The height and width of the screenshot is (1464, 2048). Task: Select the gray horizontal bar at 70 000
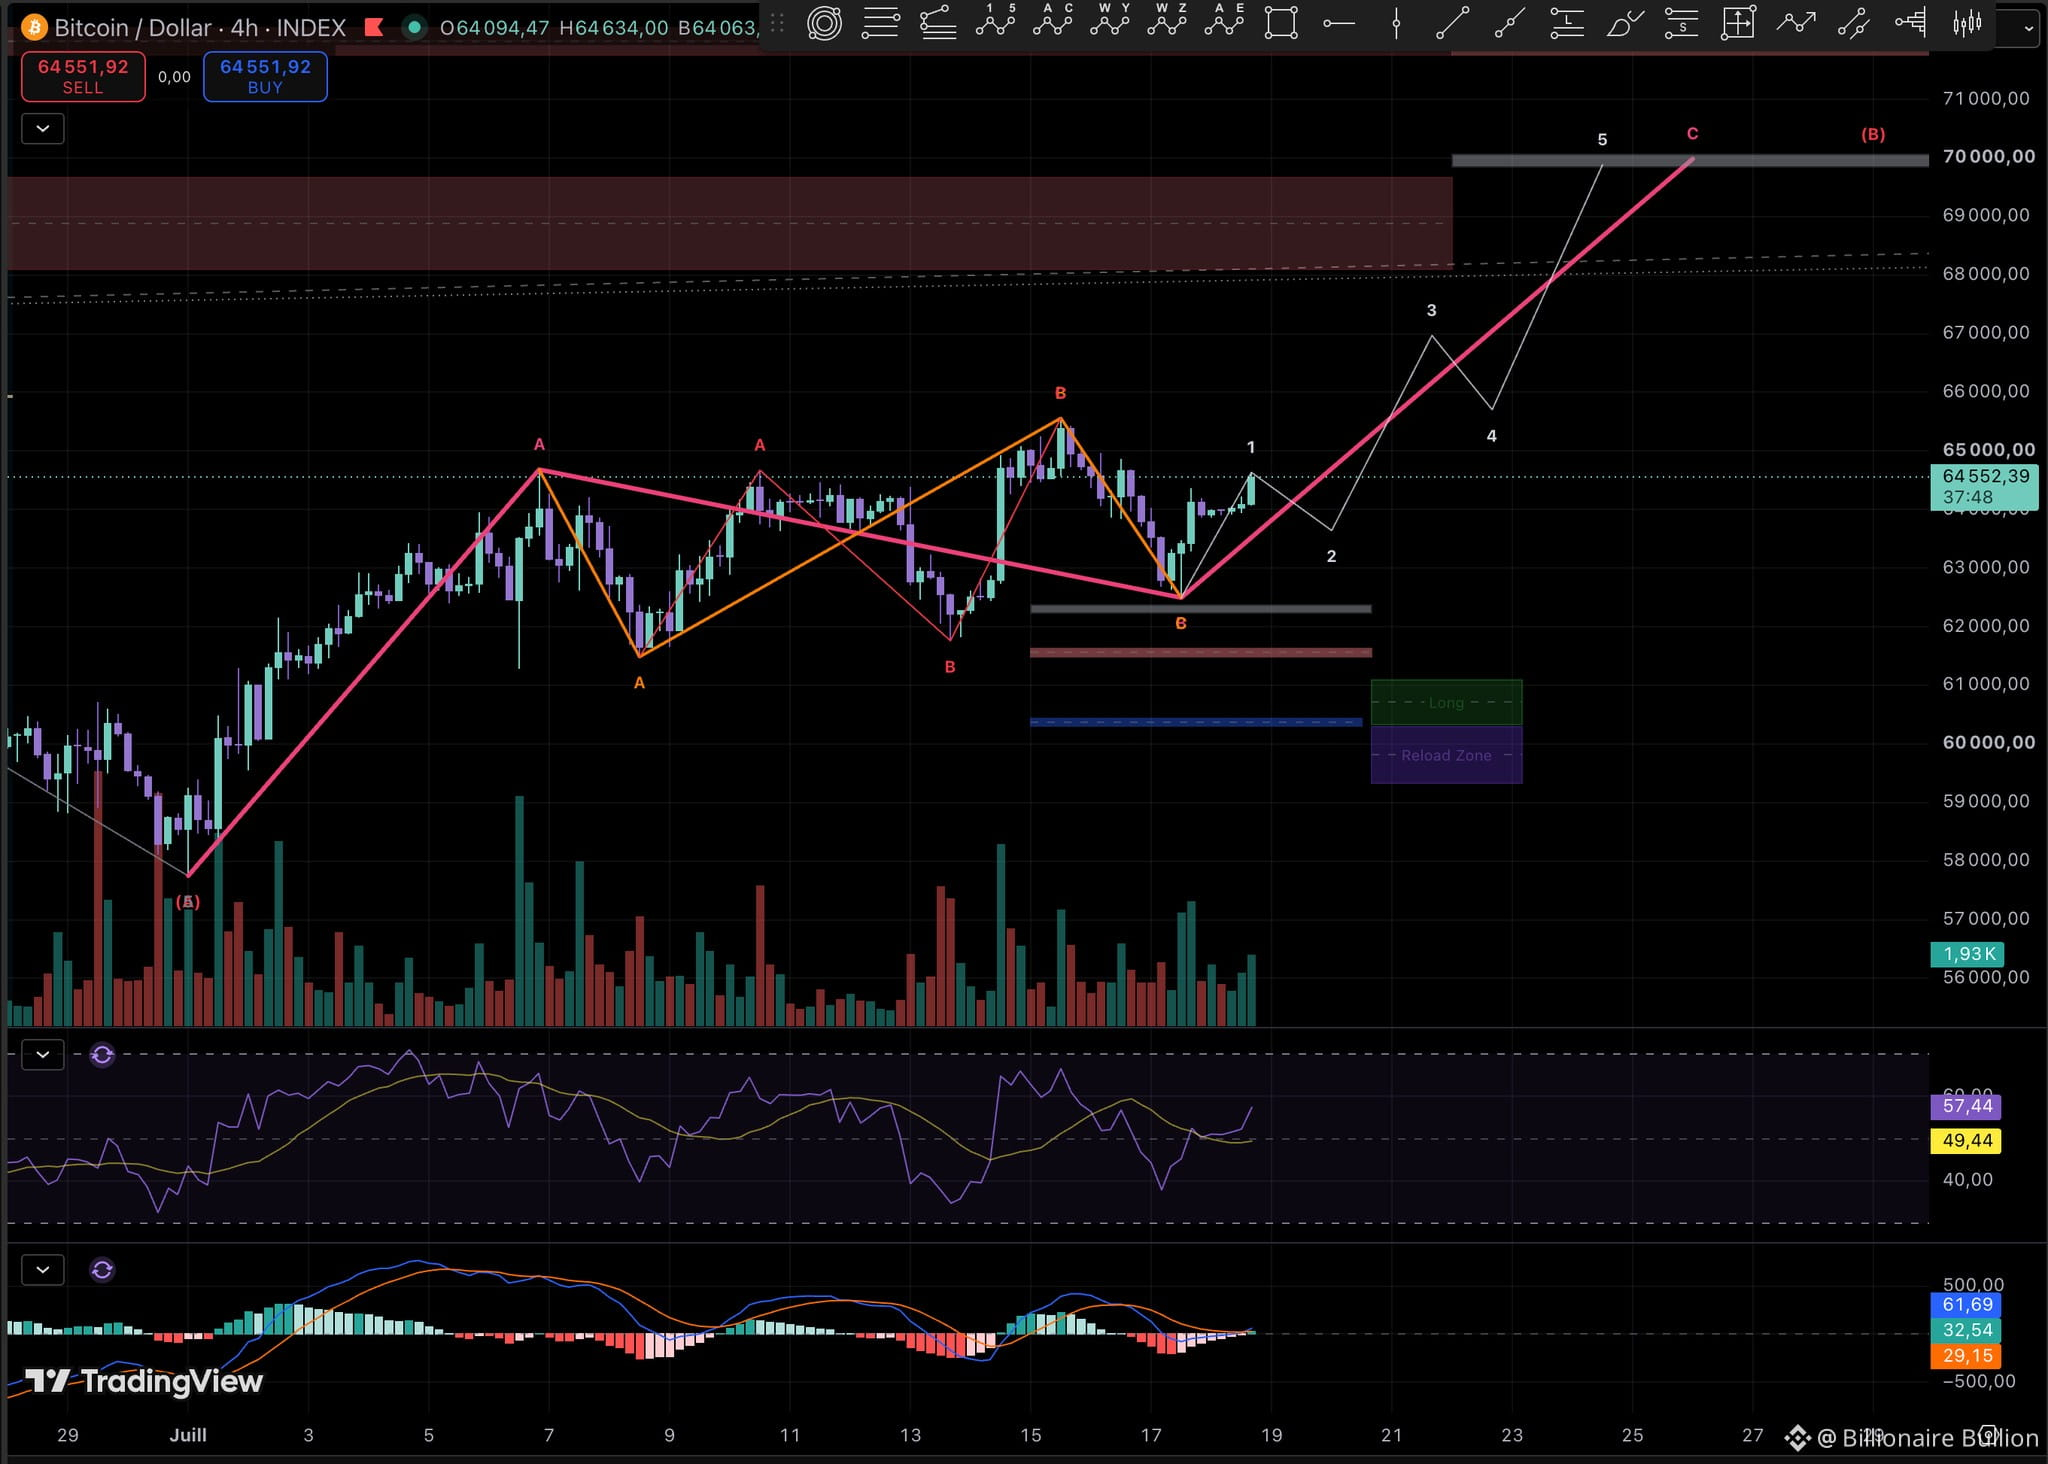point(1690,160)
